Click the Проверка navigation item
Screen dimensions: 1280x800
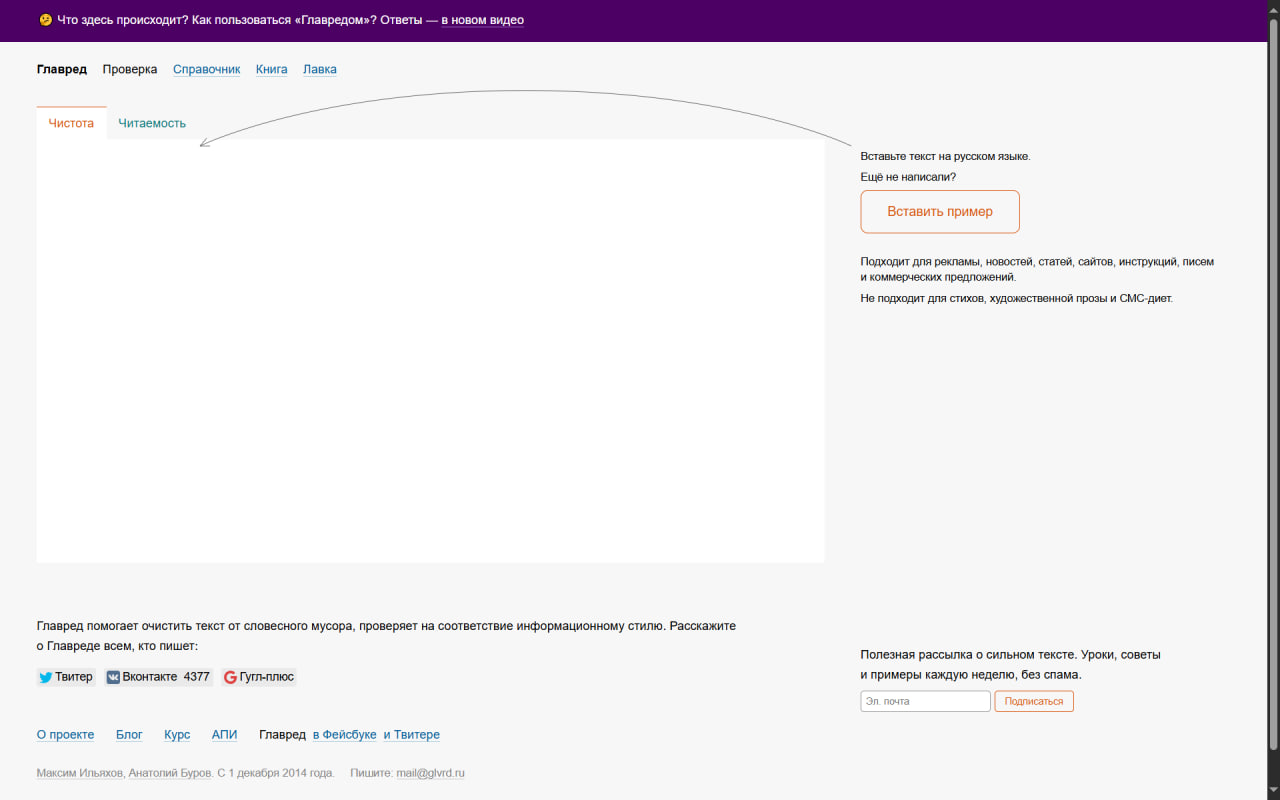130,69
